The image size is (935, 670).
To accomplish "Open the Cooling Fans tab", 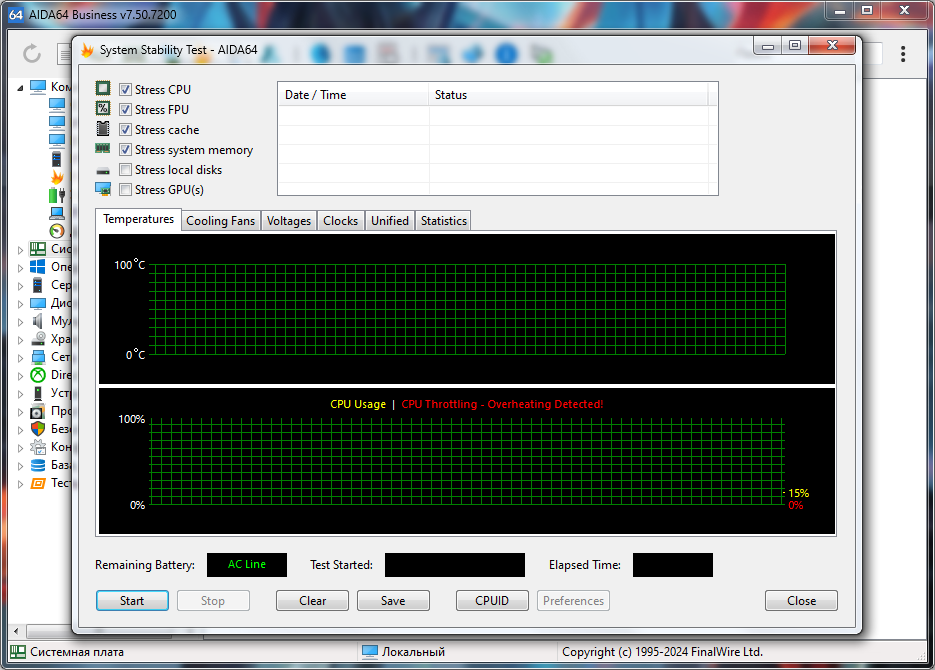I will 221,221.
